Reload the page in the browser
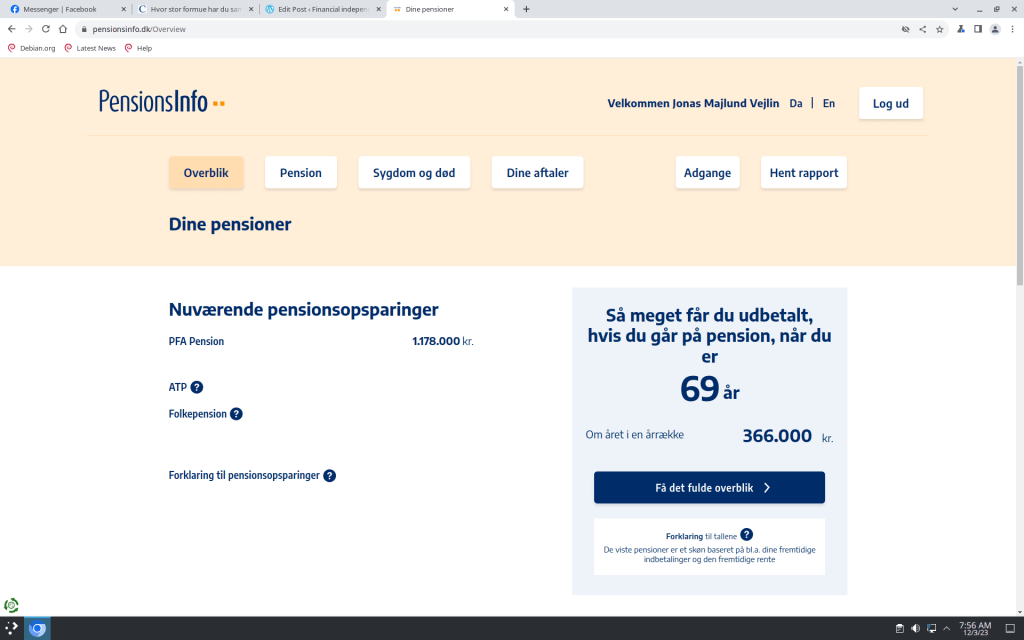Image resolution: width=1024 pixels, height=640 pixels. tap(45, 29)
